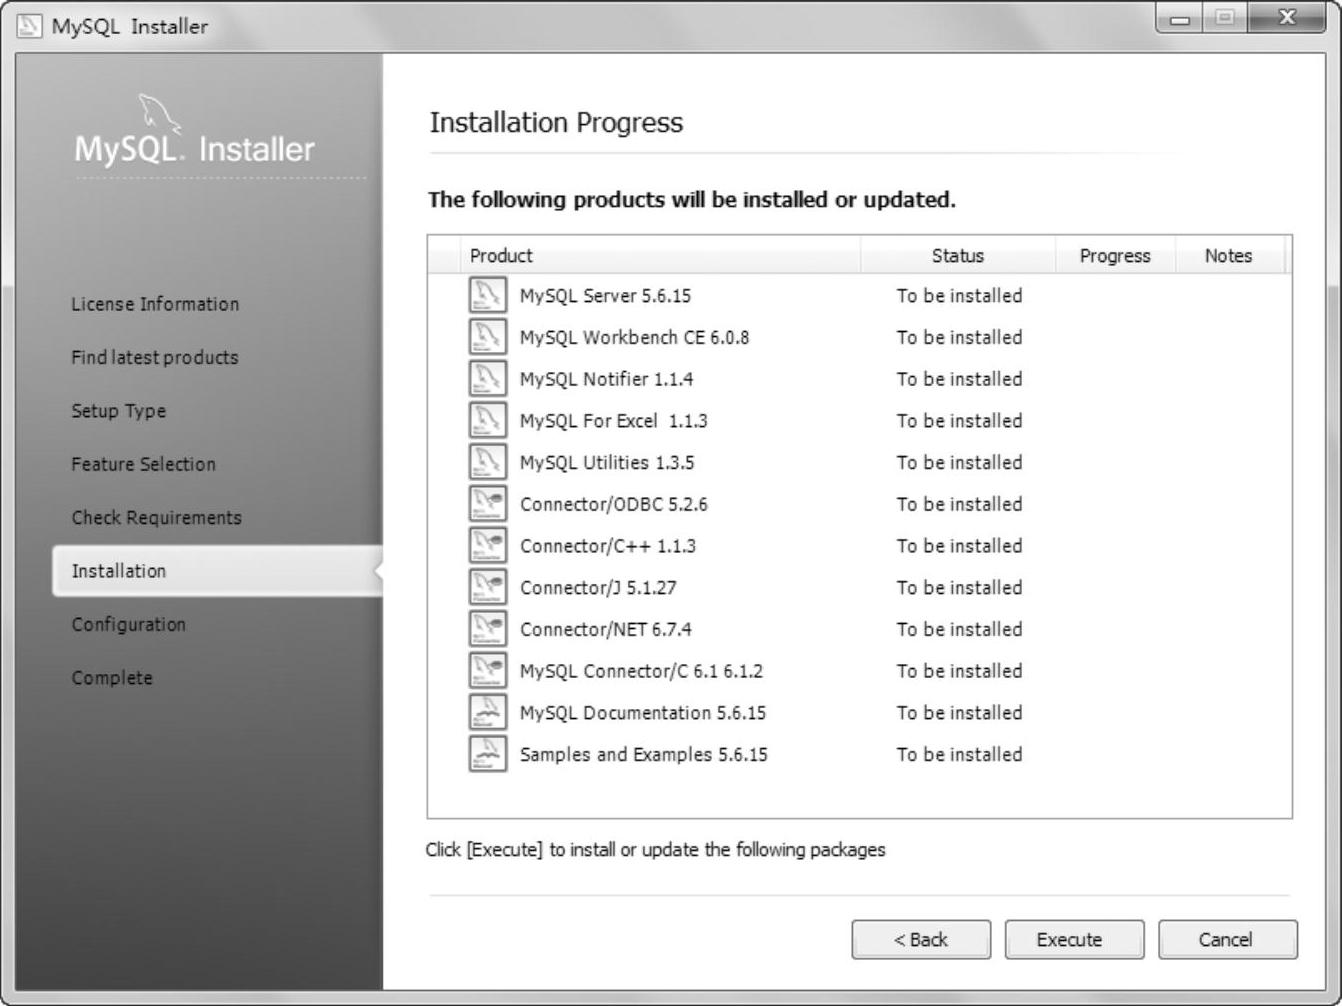Screen dimensions: 1342x1006
Task: Select the Installation step in sidebar
Action: coord(217,571)
